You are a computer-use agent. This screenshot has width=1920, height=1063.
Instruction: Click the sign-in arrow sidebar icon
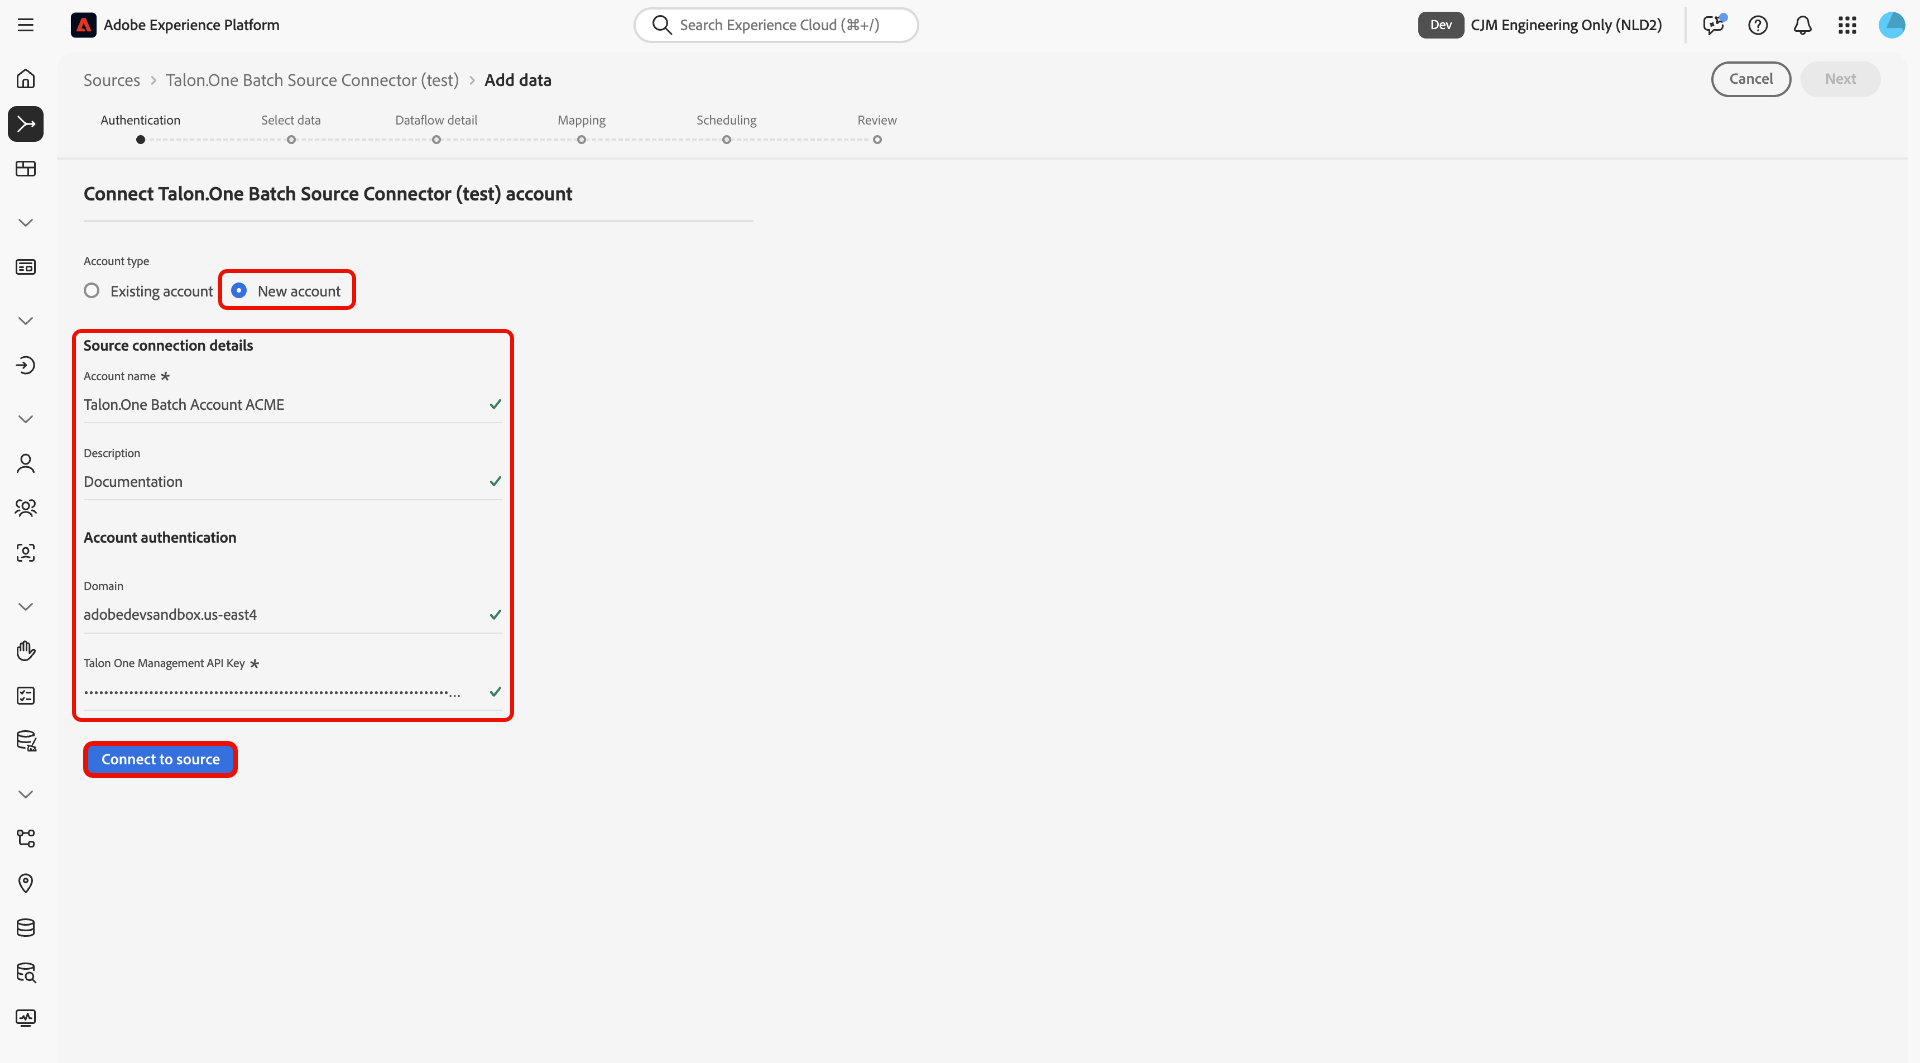tap(26, 365)
